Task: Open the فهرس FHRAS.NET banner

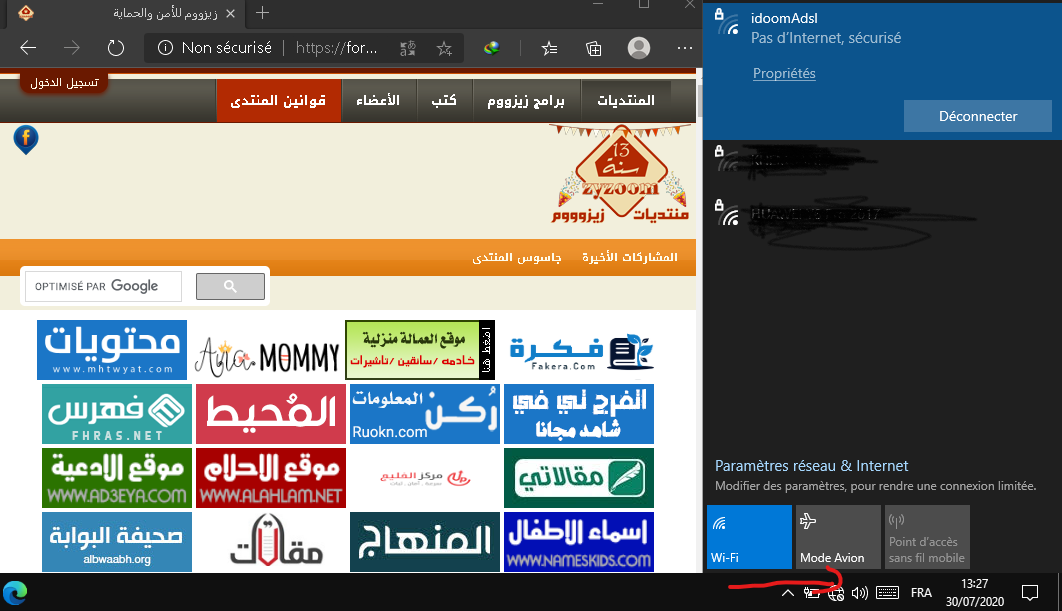Action: click(116, 414)
